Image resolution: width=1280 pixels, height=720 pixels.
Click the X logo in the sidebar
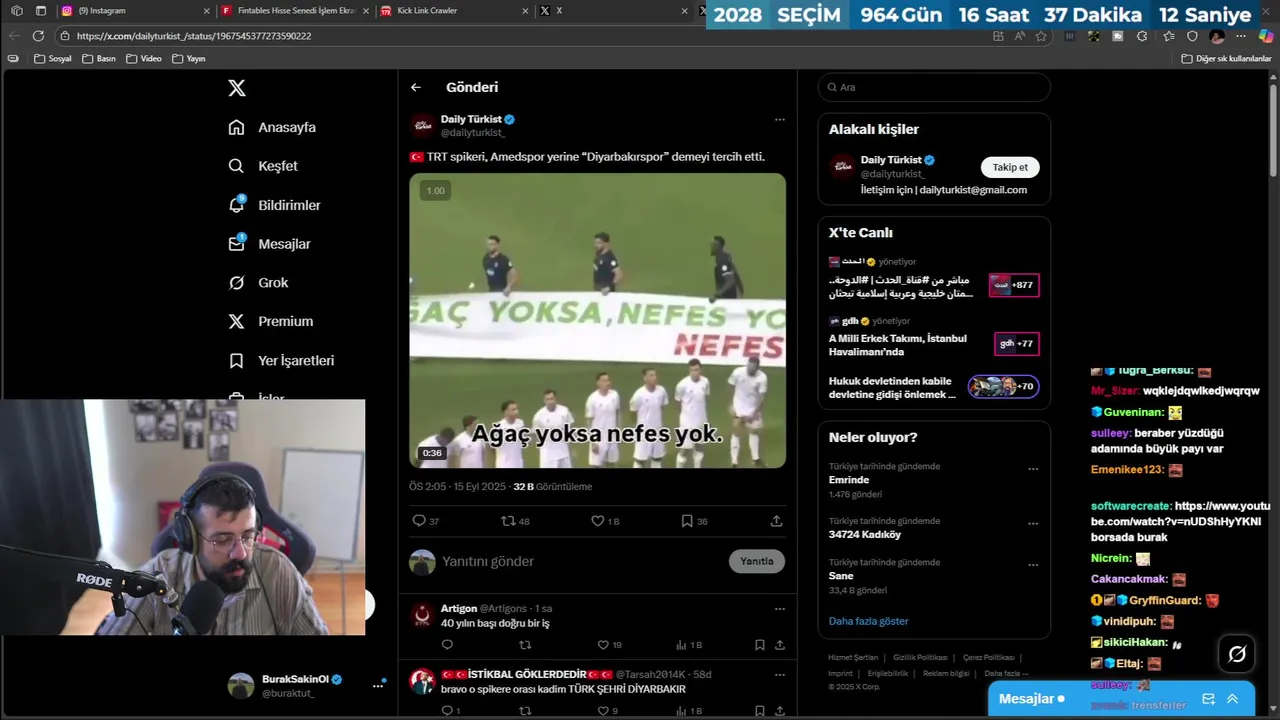(237, 88)
